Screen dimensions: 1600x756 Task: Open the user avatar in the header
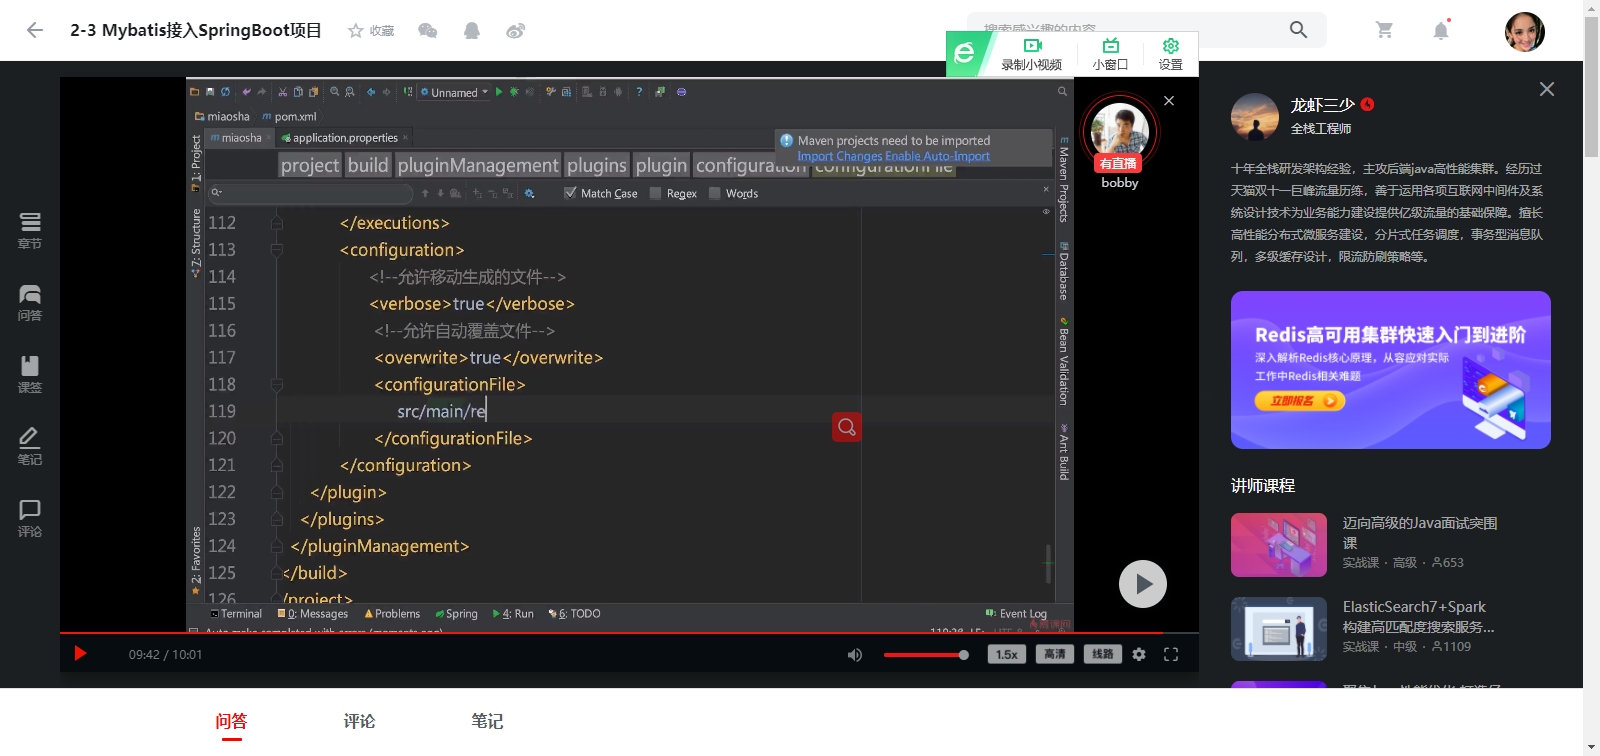1525,31
